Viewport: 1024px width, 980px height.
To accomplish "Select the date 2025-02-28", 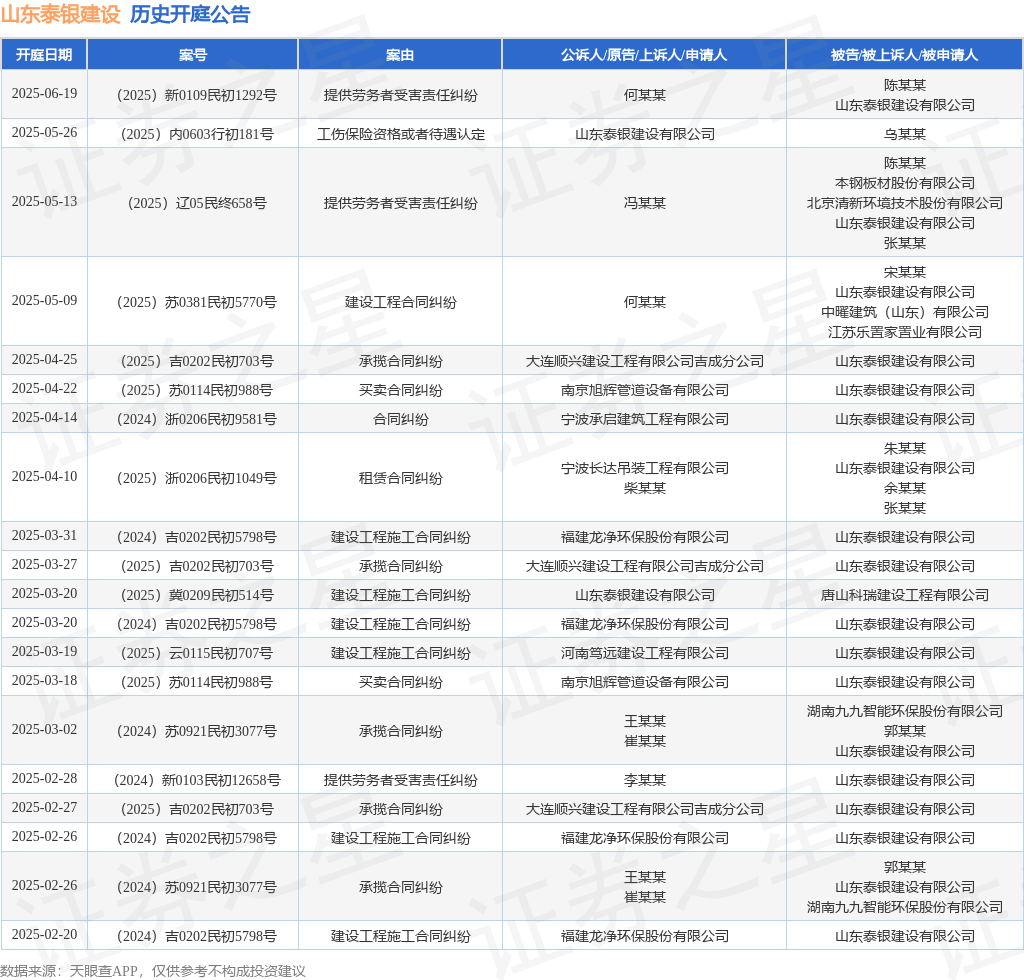I will pyautogui.click(x=44, y=778).
